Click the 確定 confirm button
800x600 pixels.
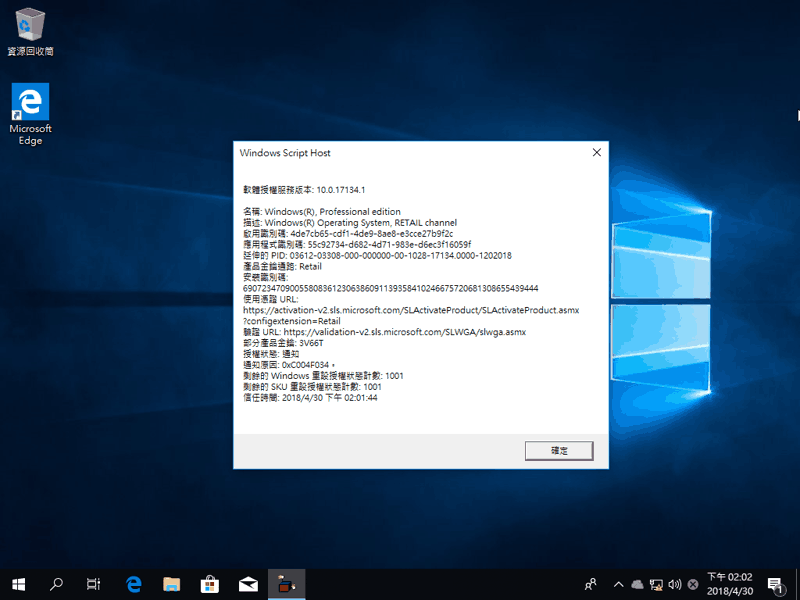coord(559,451)
